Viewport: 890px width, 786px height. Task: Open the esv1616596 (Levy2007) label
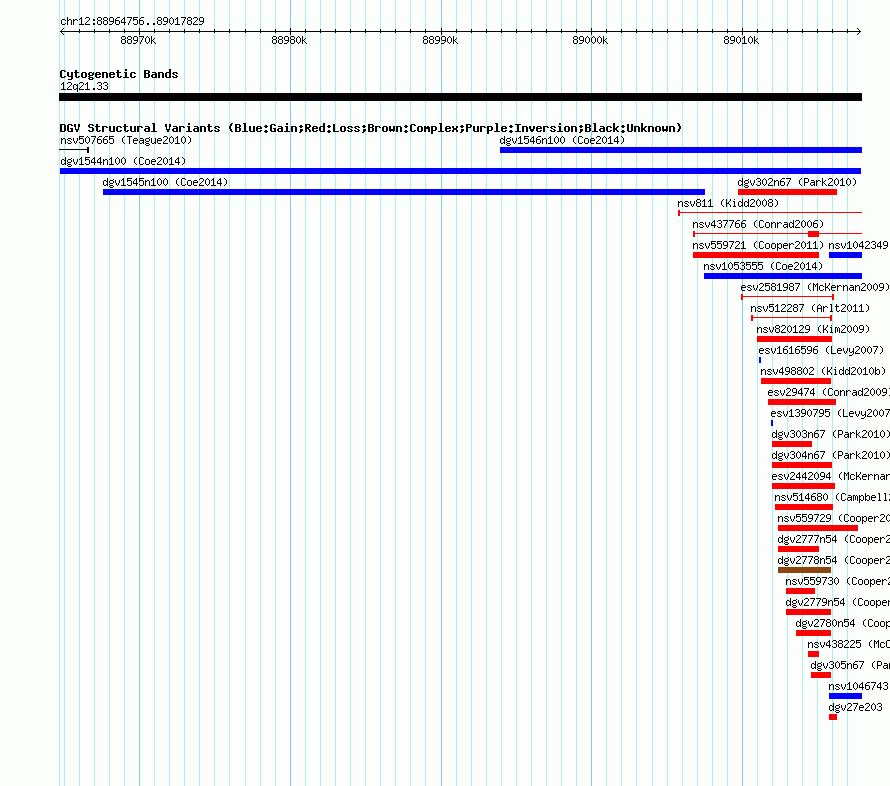coord(821,350)
